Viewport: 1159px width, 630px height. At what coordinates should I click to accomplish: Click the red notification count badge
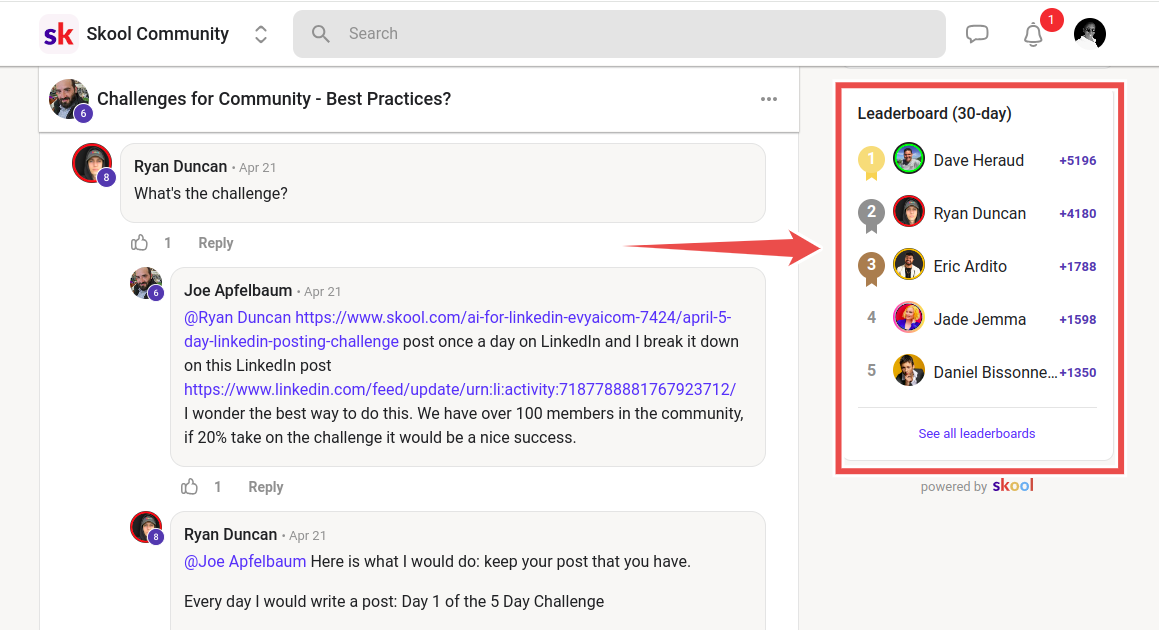(1051, 20)
